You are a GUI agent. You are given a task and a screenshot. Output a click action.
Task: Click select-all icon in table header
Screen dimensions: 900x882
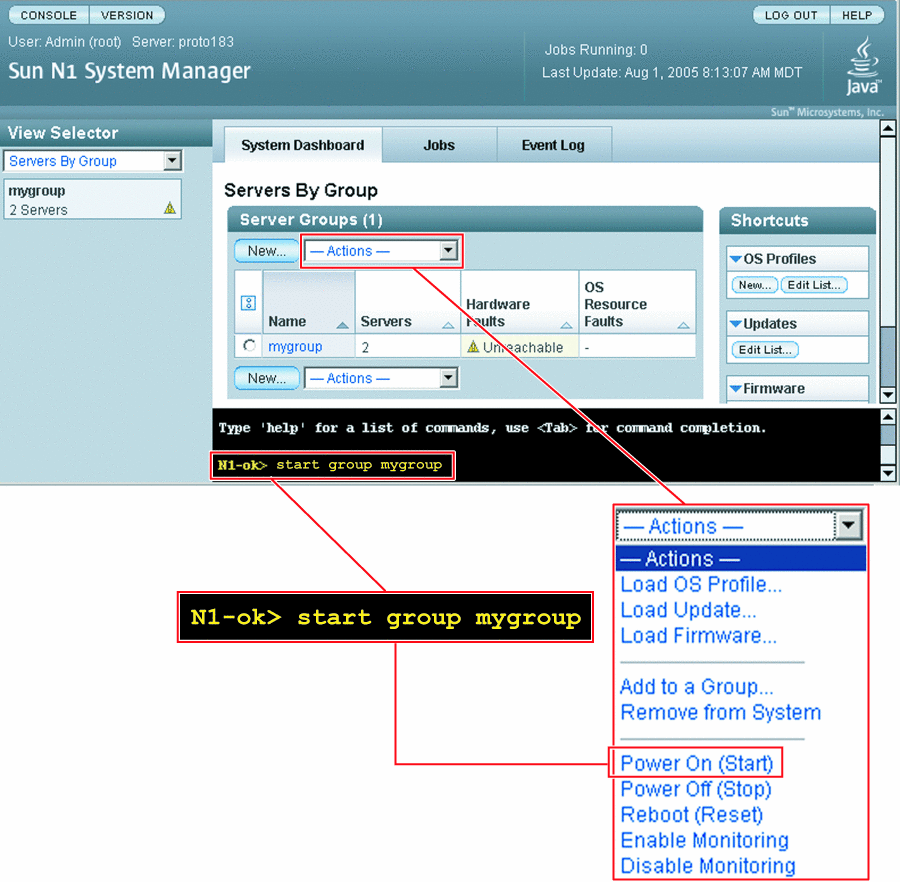248,302
